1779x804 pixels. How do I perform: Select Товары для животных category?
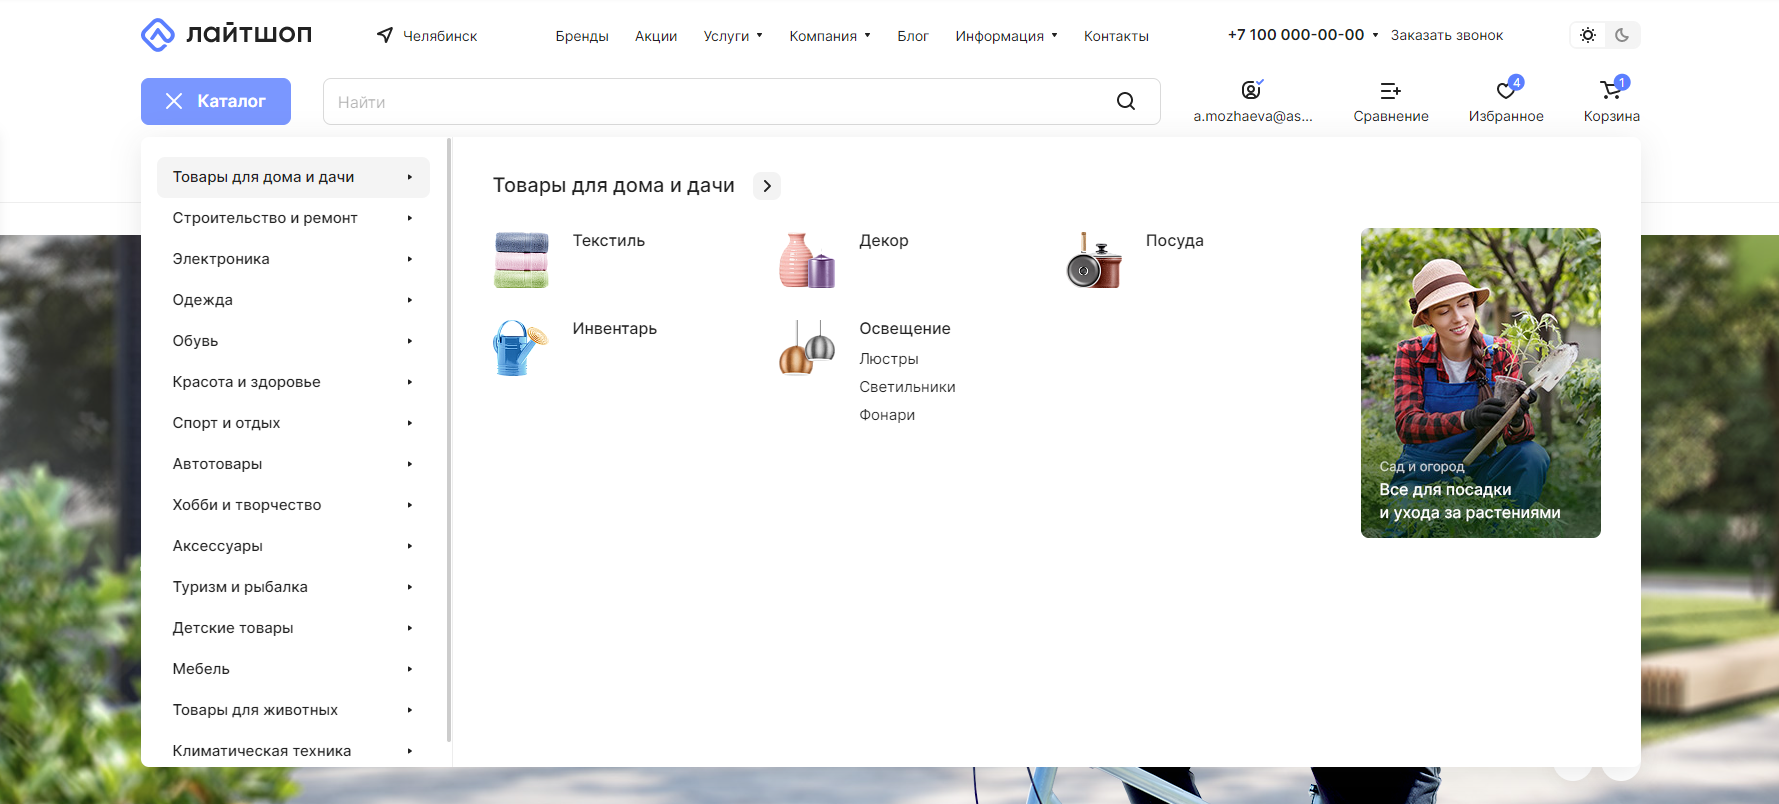coord(293,710)
